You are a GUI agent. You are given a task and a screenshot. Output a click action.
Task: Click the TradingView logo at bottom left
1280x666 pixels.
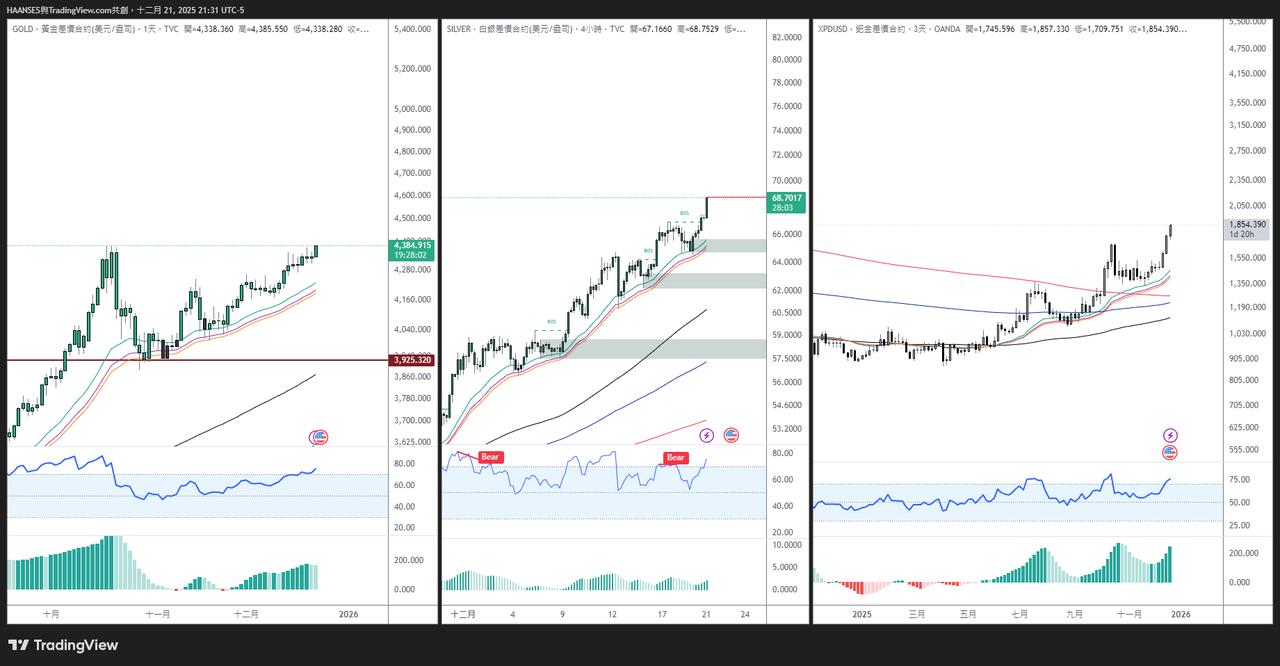[62, 645]
